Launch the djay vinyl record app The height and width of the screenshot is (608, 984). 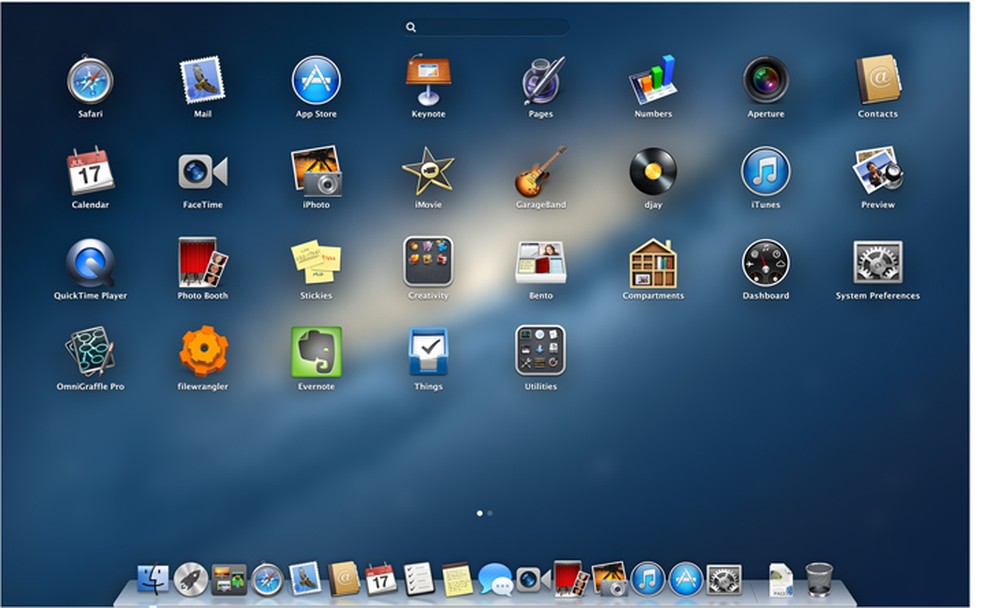click(x=653, y=172)
